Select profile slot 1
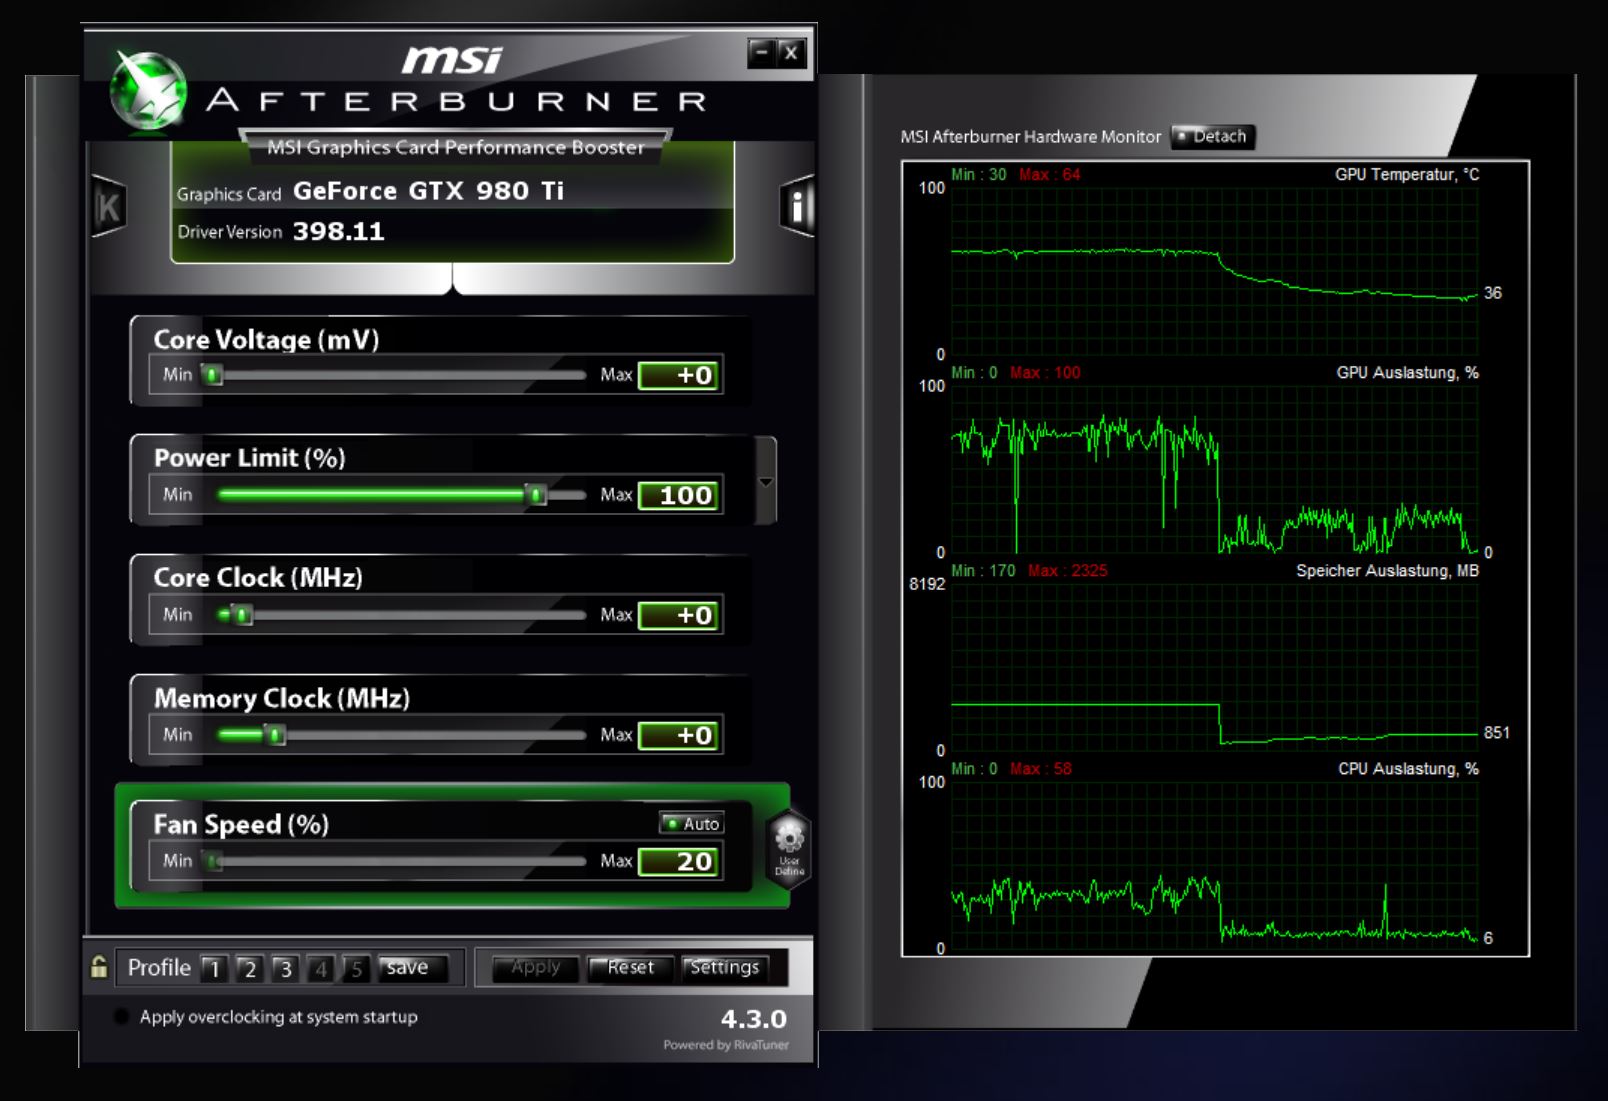This screenshot has width=1608, height=1101. [x=214, y=968]
